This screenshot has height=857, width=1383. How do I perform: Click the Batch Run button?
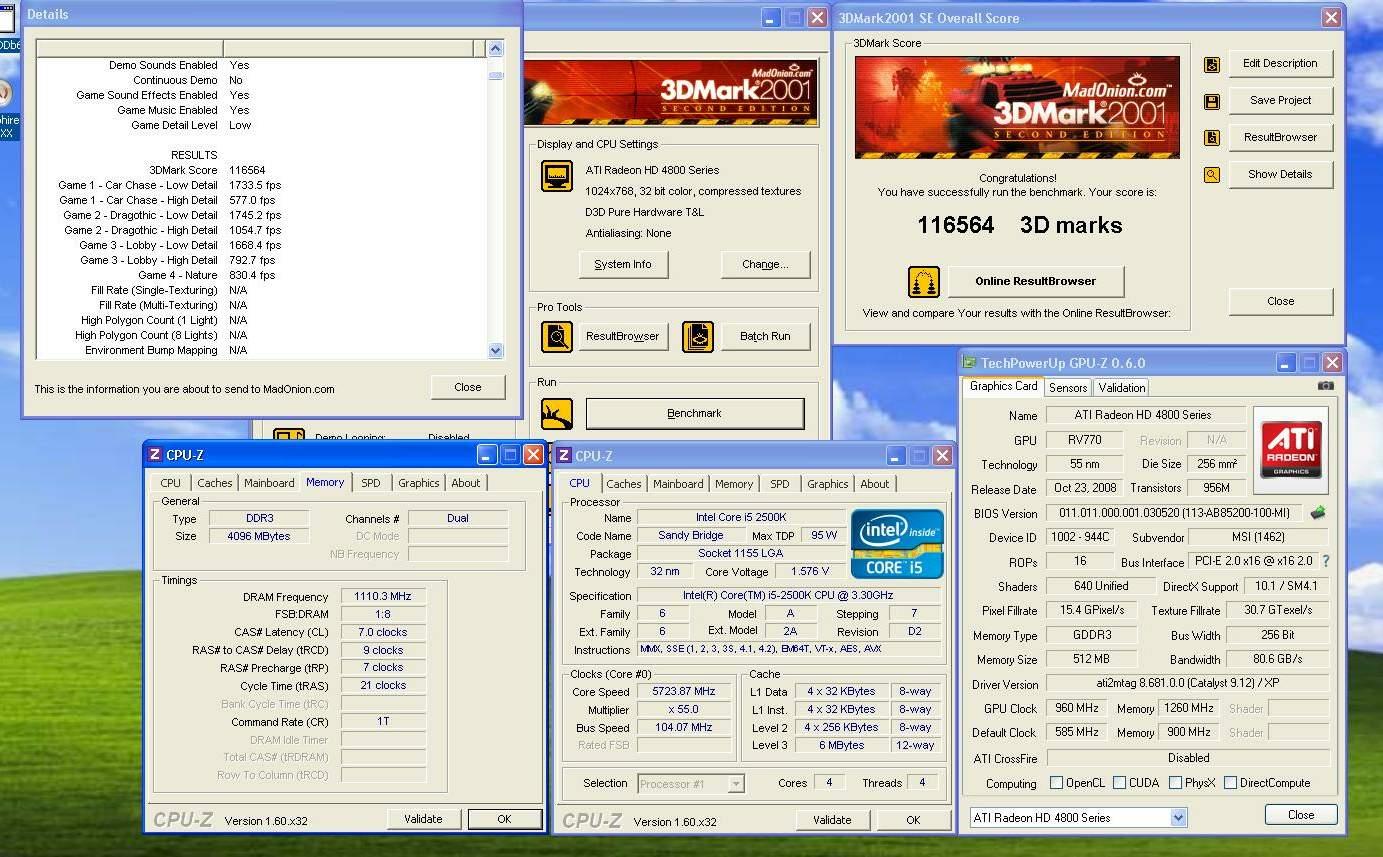(x=765, y=337)
